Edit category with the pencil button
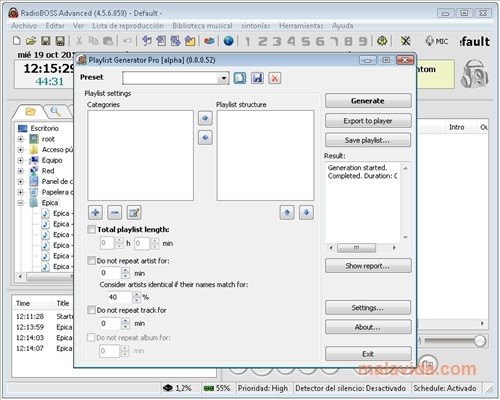500x400 pixels. 134,212
